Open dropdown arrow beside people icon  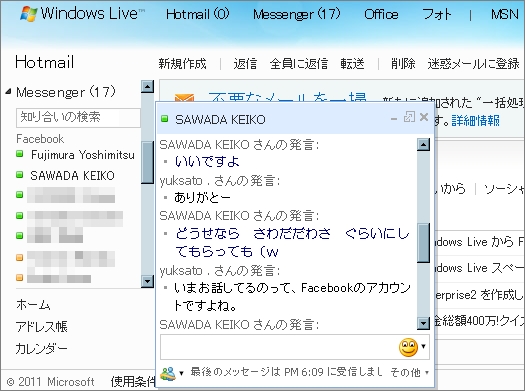pos(181,373)
